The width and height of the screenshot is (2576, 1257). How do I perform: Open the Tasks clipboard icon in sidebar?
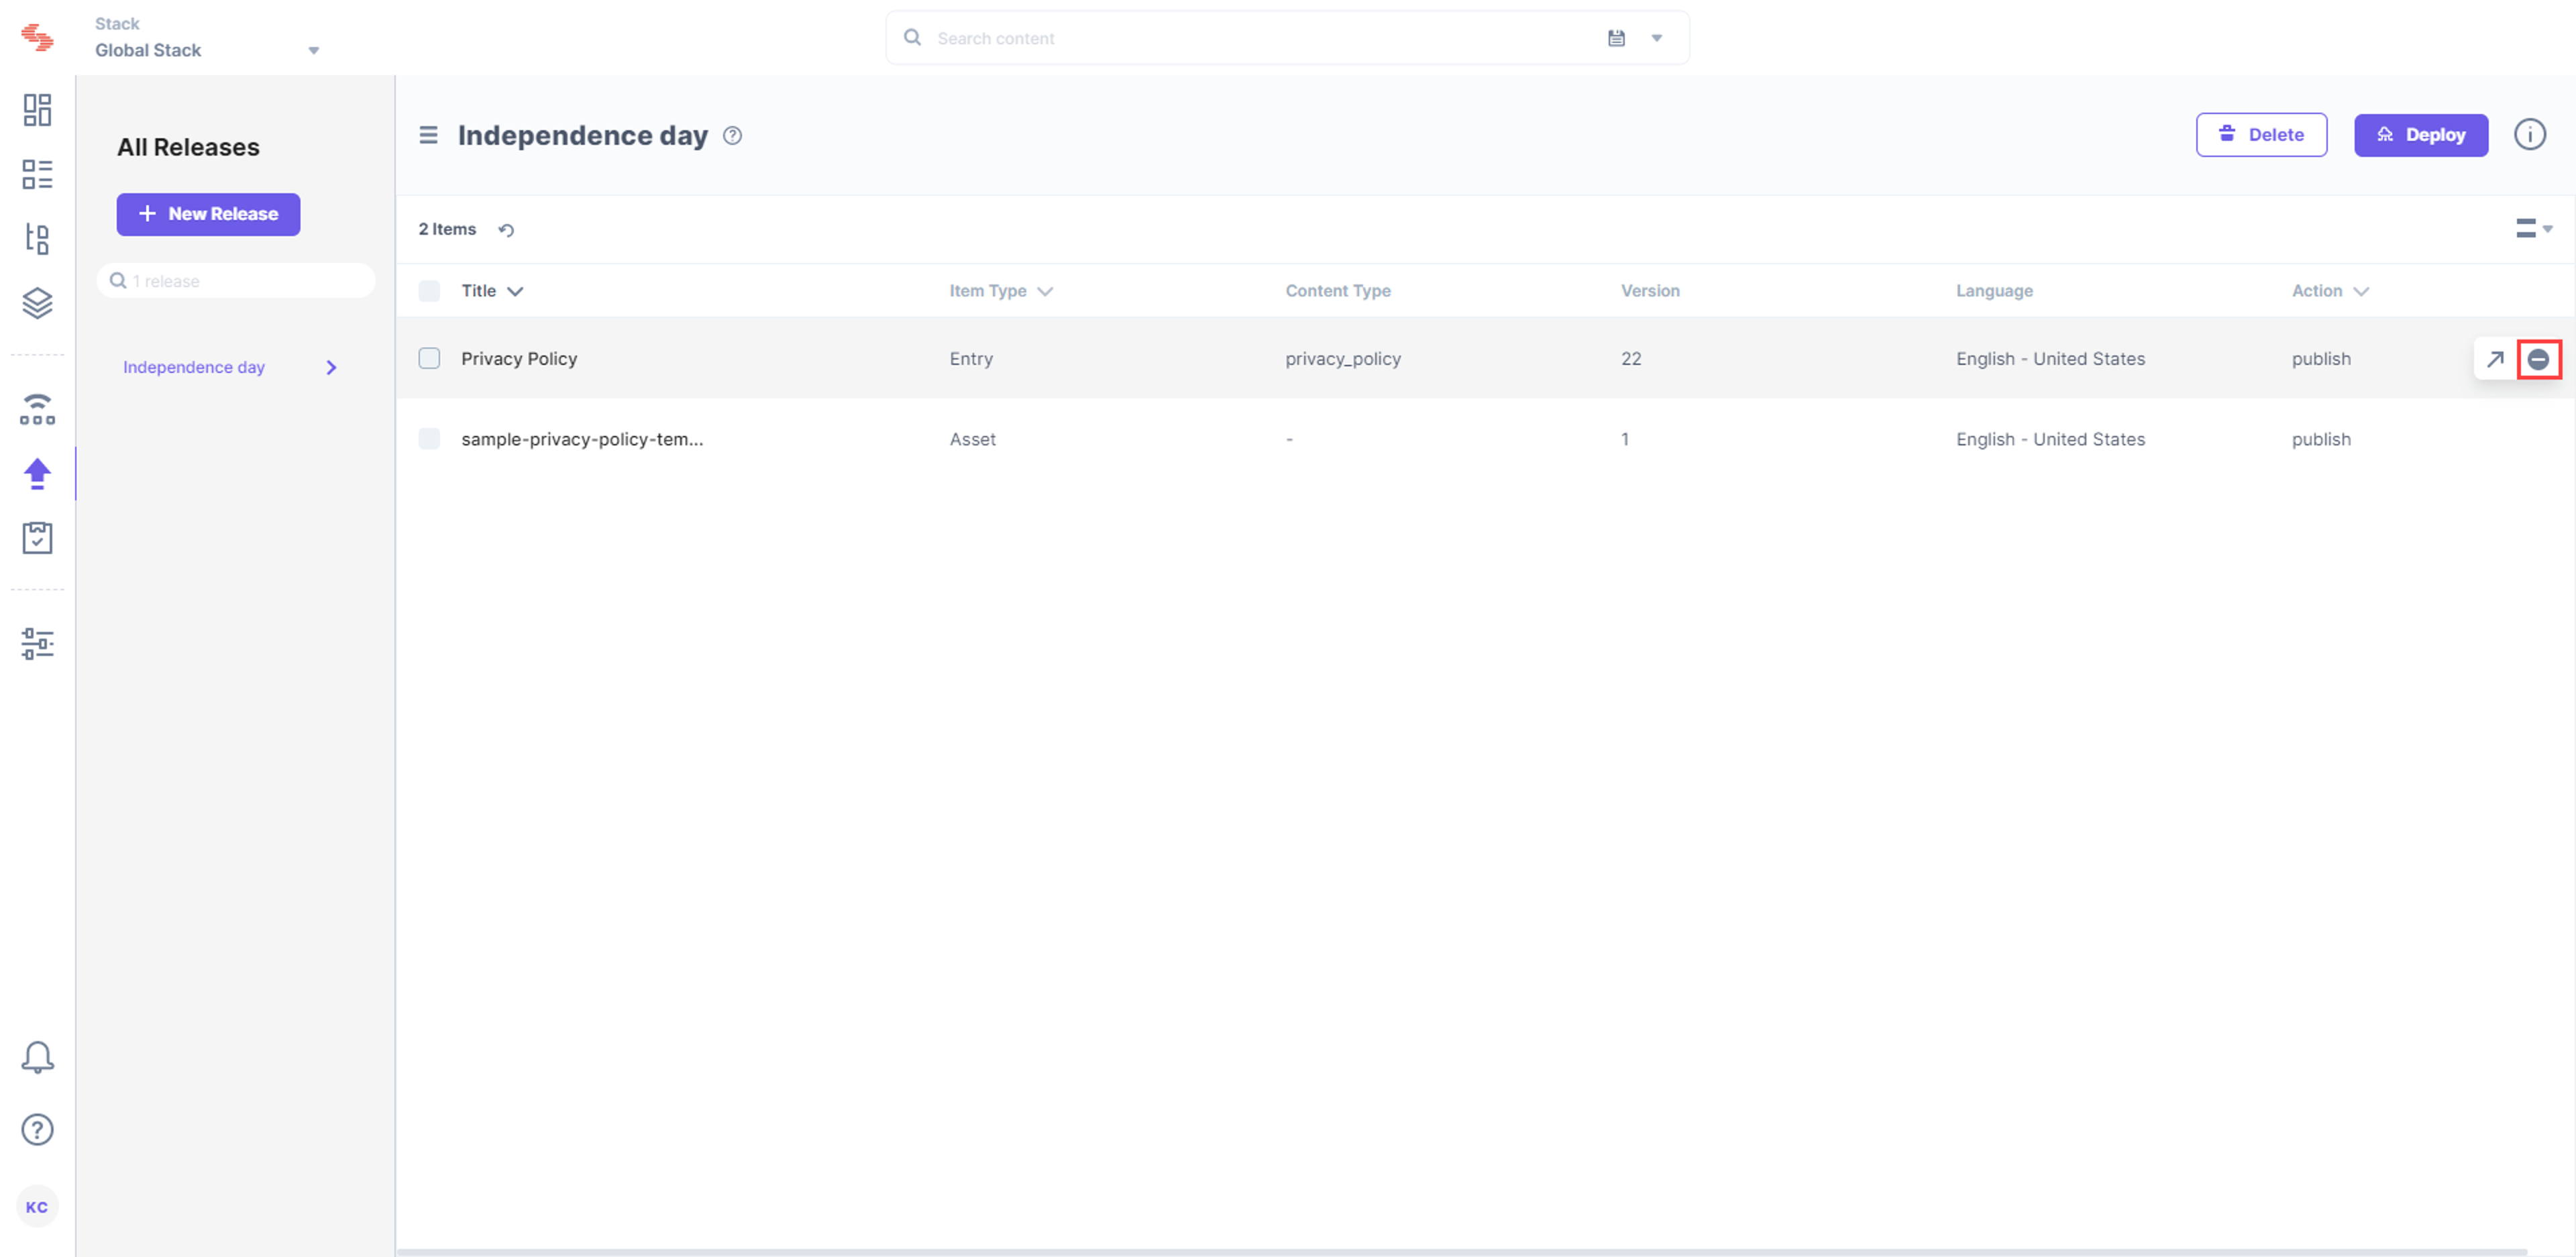pos(37,538)
